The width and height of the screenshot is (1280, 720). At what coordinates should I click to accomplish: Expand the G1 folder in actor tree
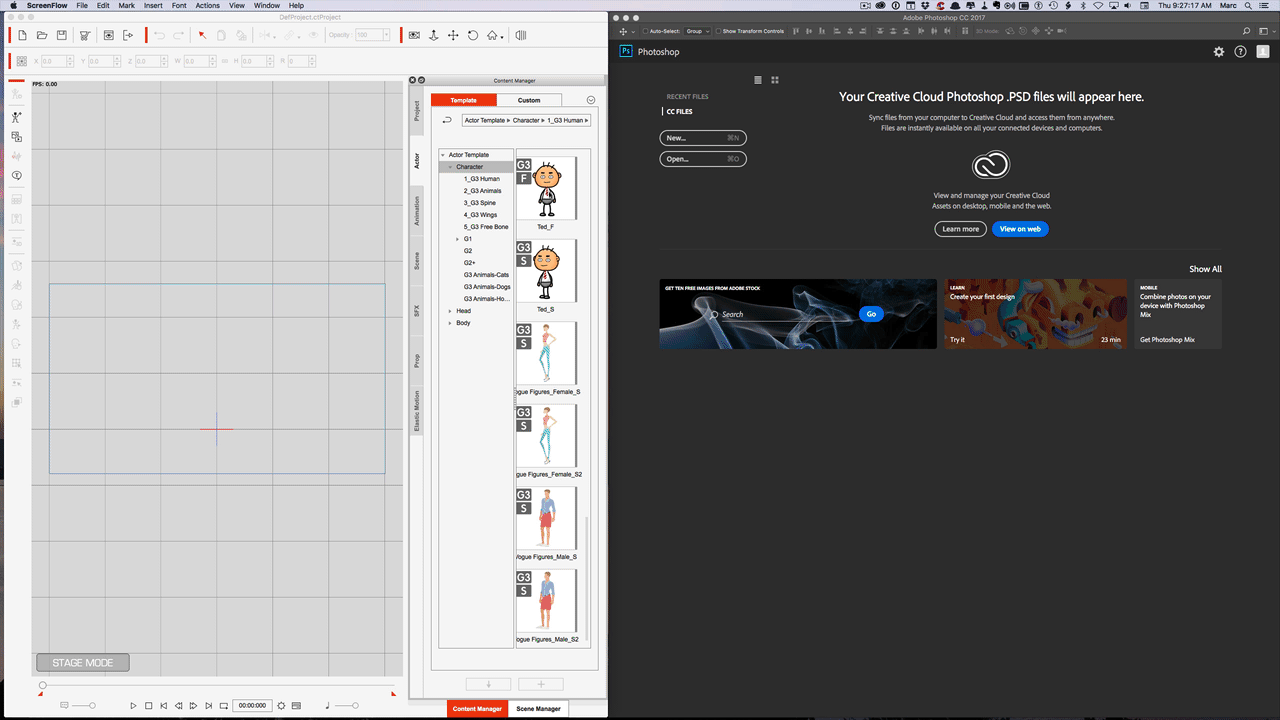pos(457,239)
